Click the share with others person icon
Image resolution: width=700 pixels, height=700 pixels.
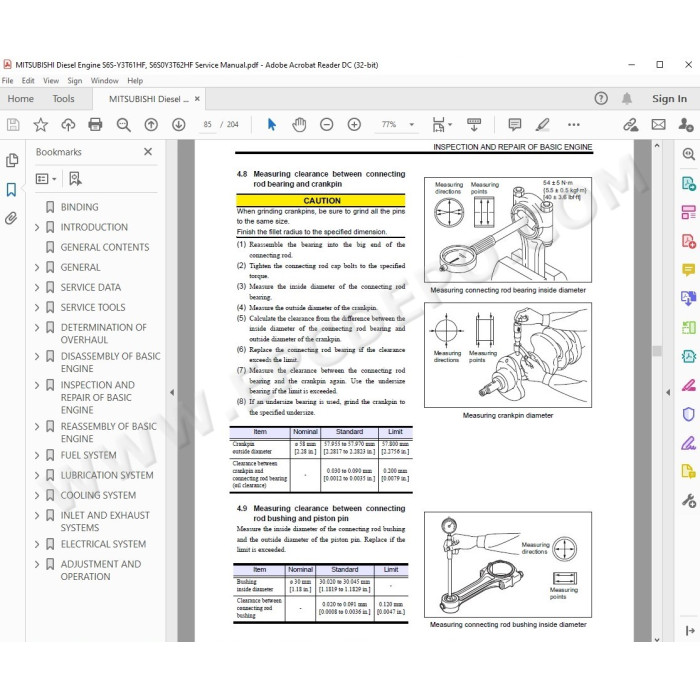click(x=686, y=125)
